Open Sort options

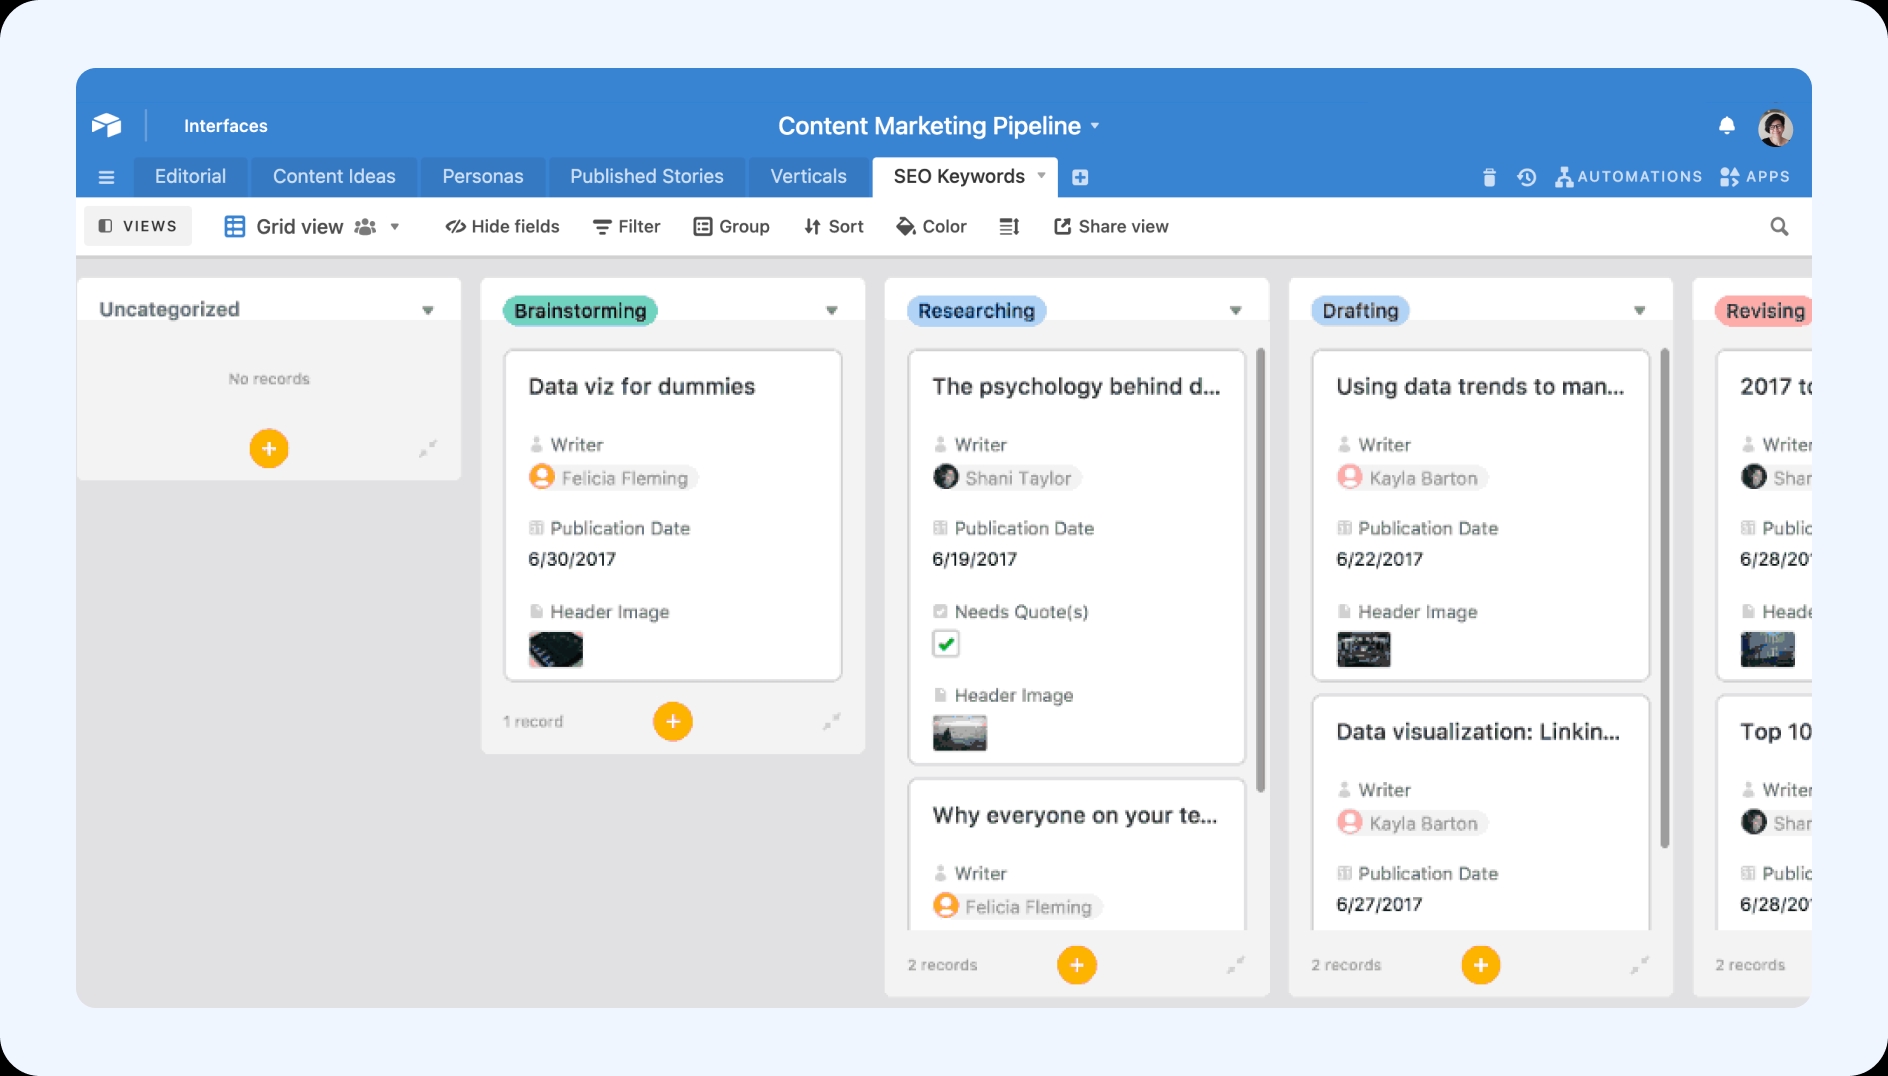pyautogui.click(x=834, y=227)
